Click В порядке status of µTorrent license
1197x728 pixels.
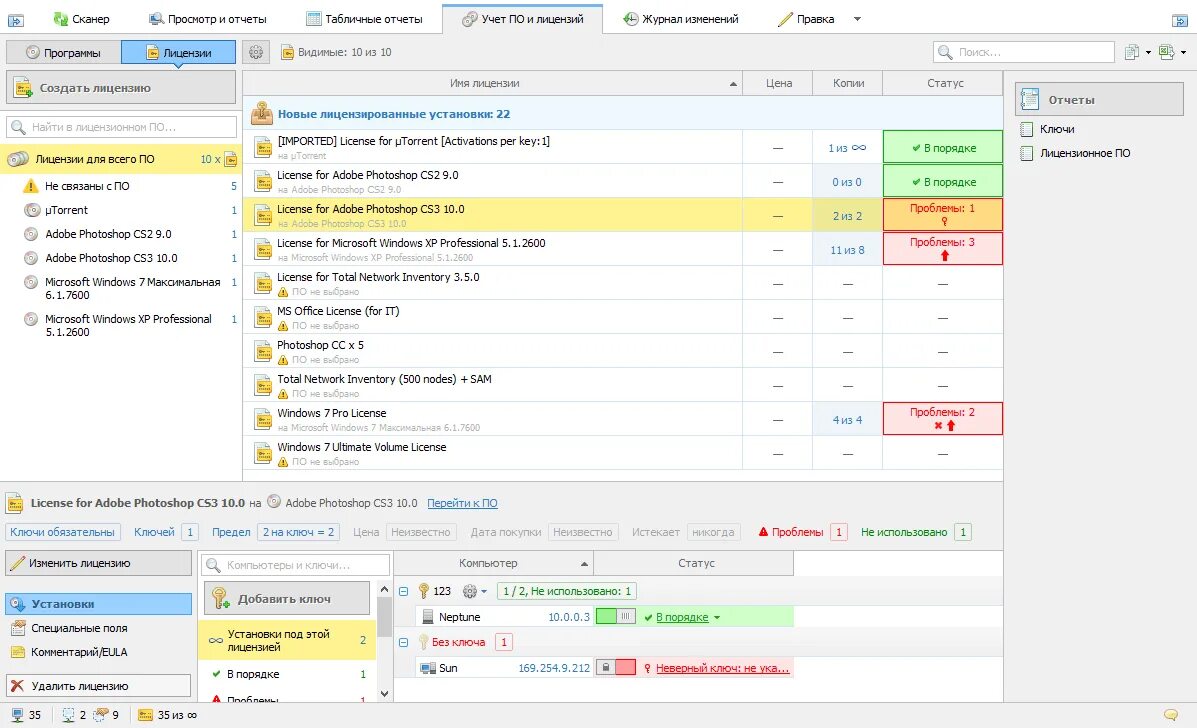(x=943, y=147)
